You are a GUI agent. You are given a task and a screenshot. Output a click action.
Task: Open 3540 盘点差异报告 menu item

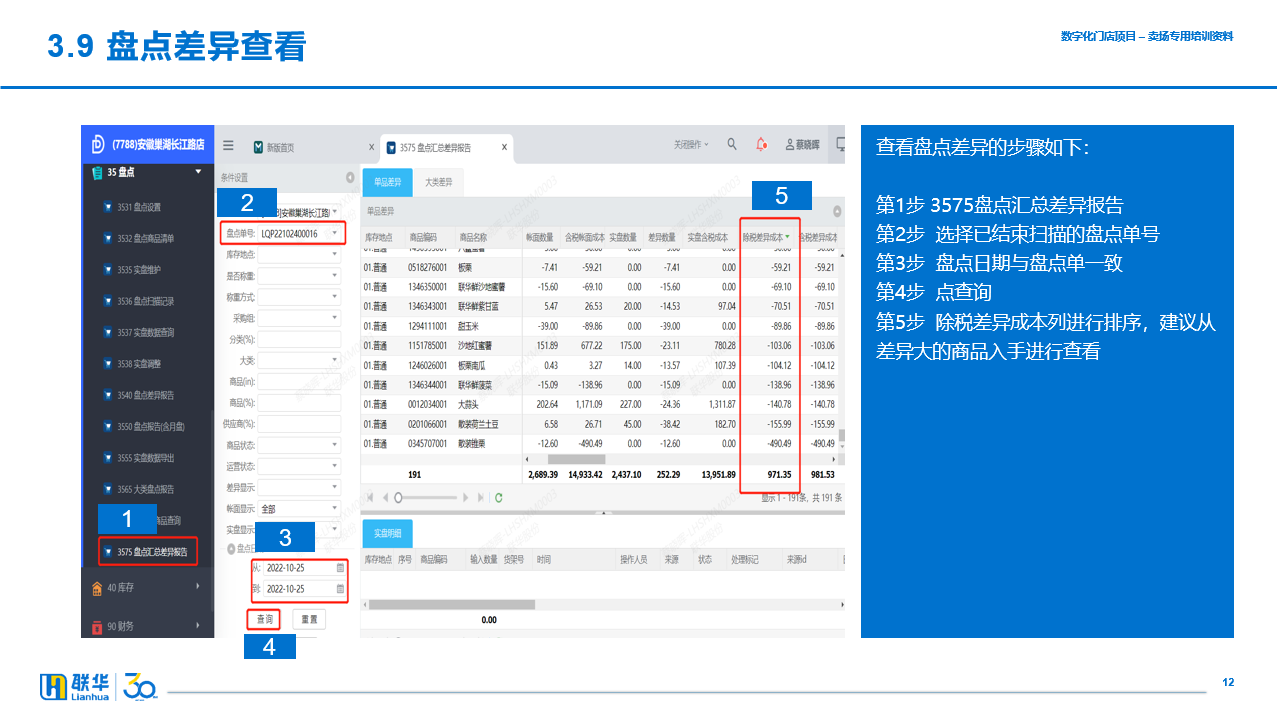point(145,395)
